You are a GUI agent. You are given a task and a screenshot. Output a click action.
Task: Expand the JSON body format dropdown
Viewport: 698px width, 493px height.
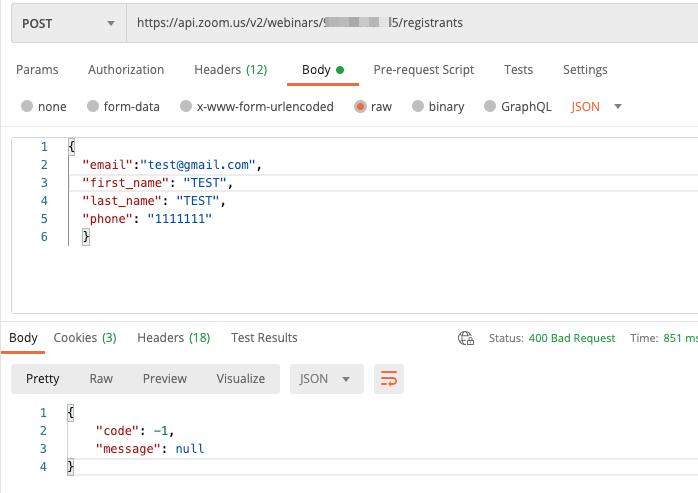(596, 107)
